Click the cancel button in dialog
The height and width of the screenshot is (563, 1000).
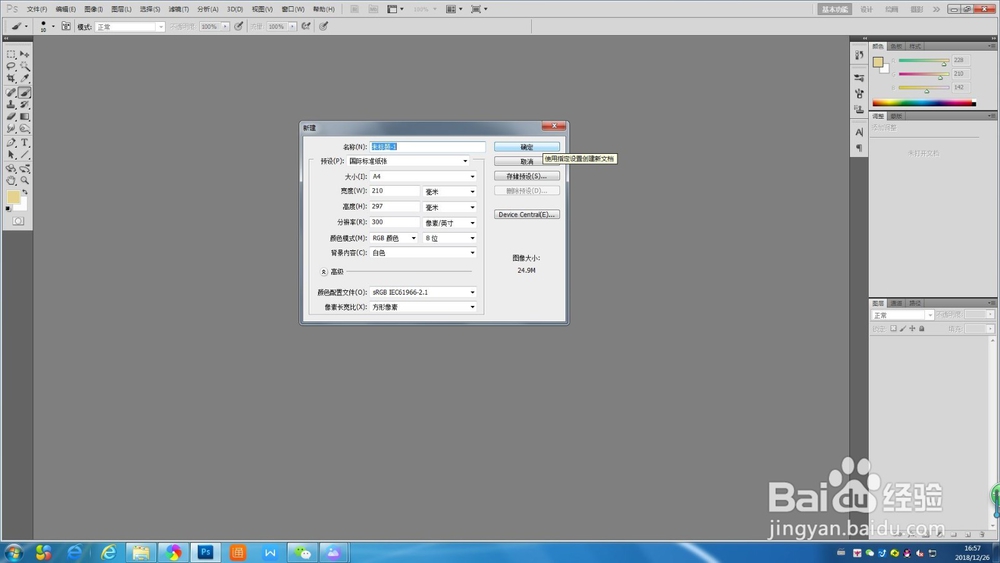[527, 161]
